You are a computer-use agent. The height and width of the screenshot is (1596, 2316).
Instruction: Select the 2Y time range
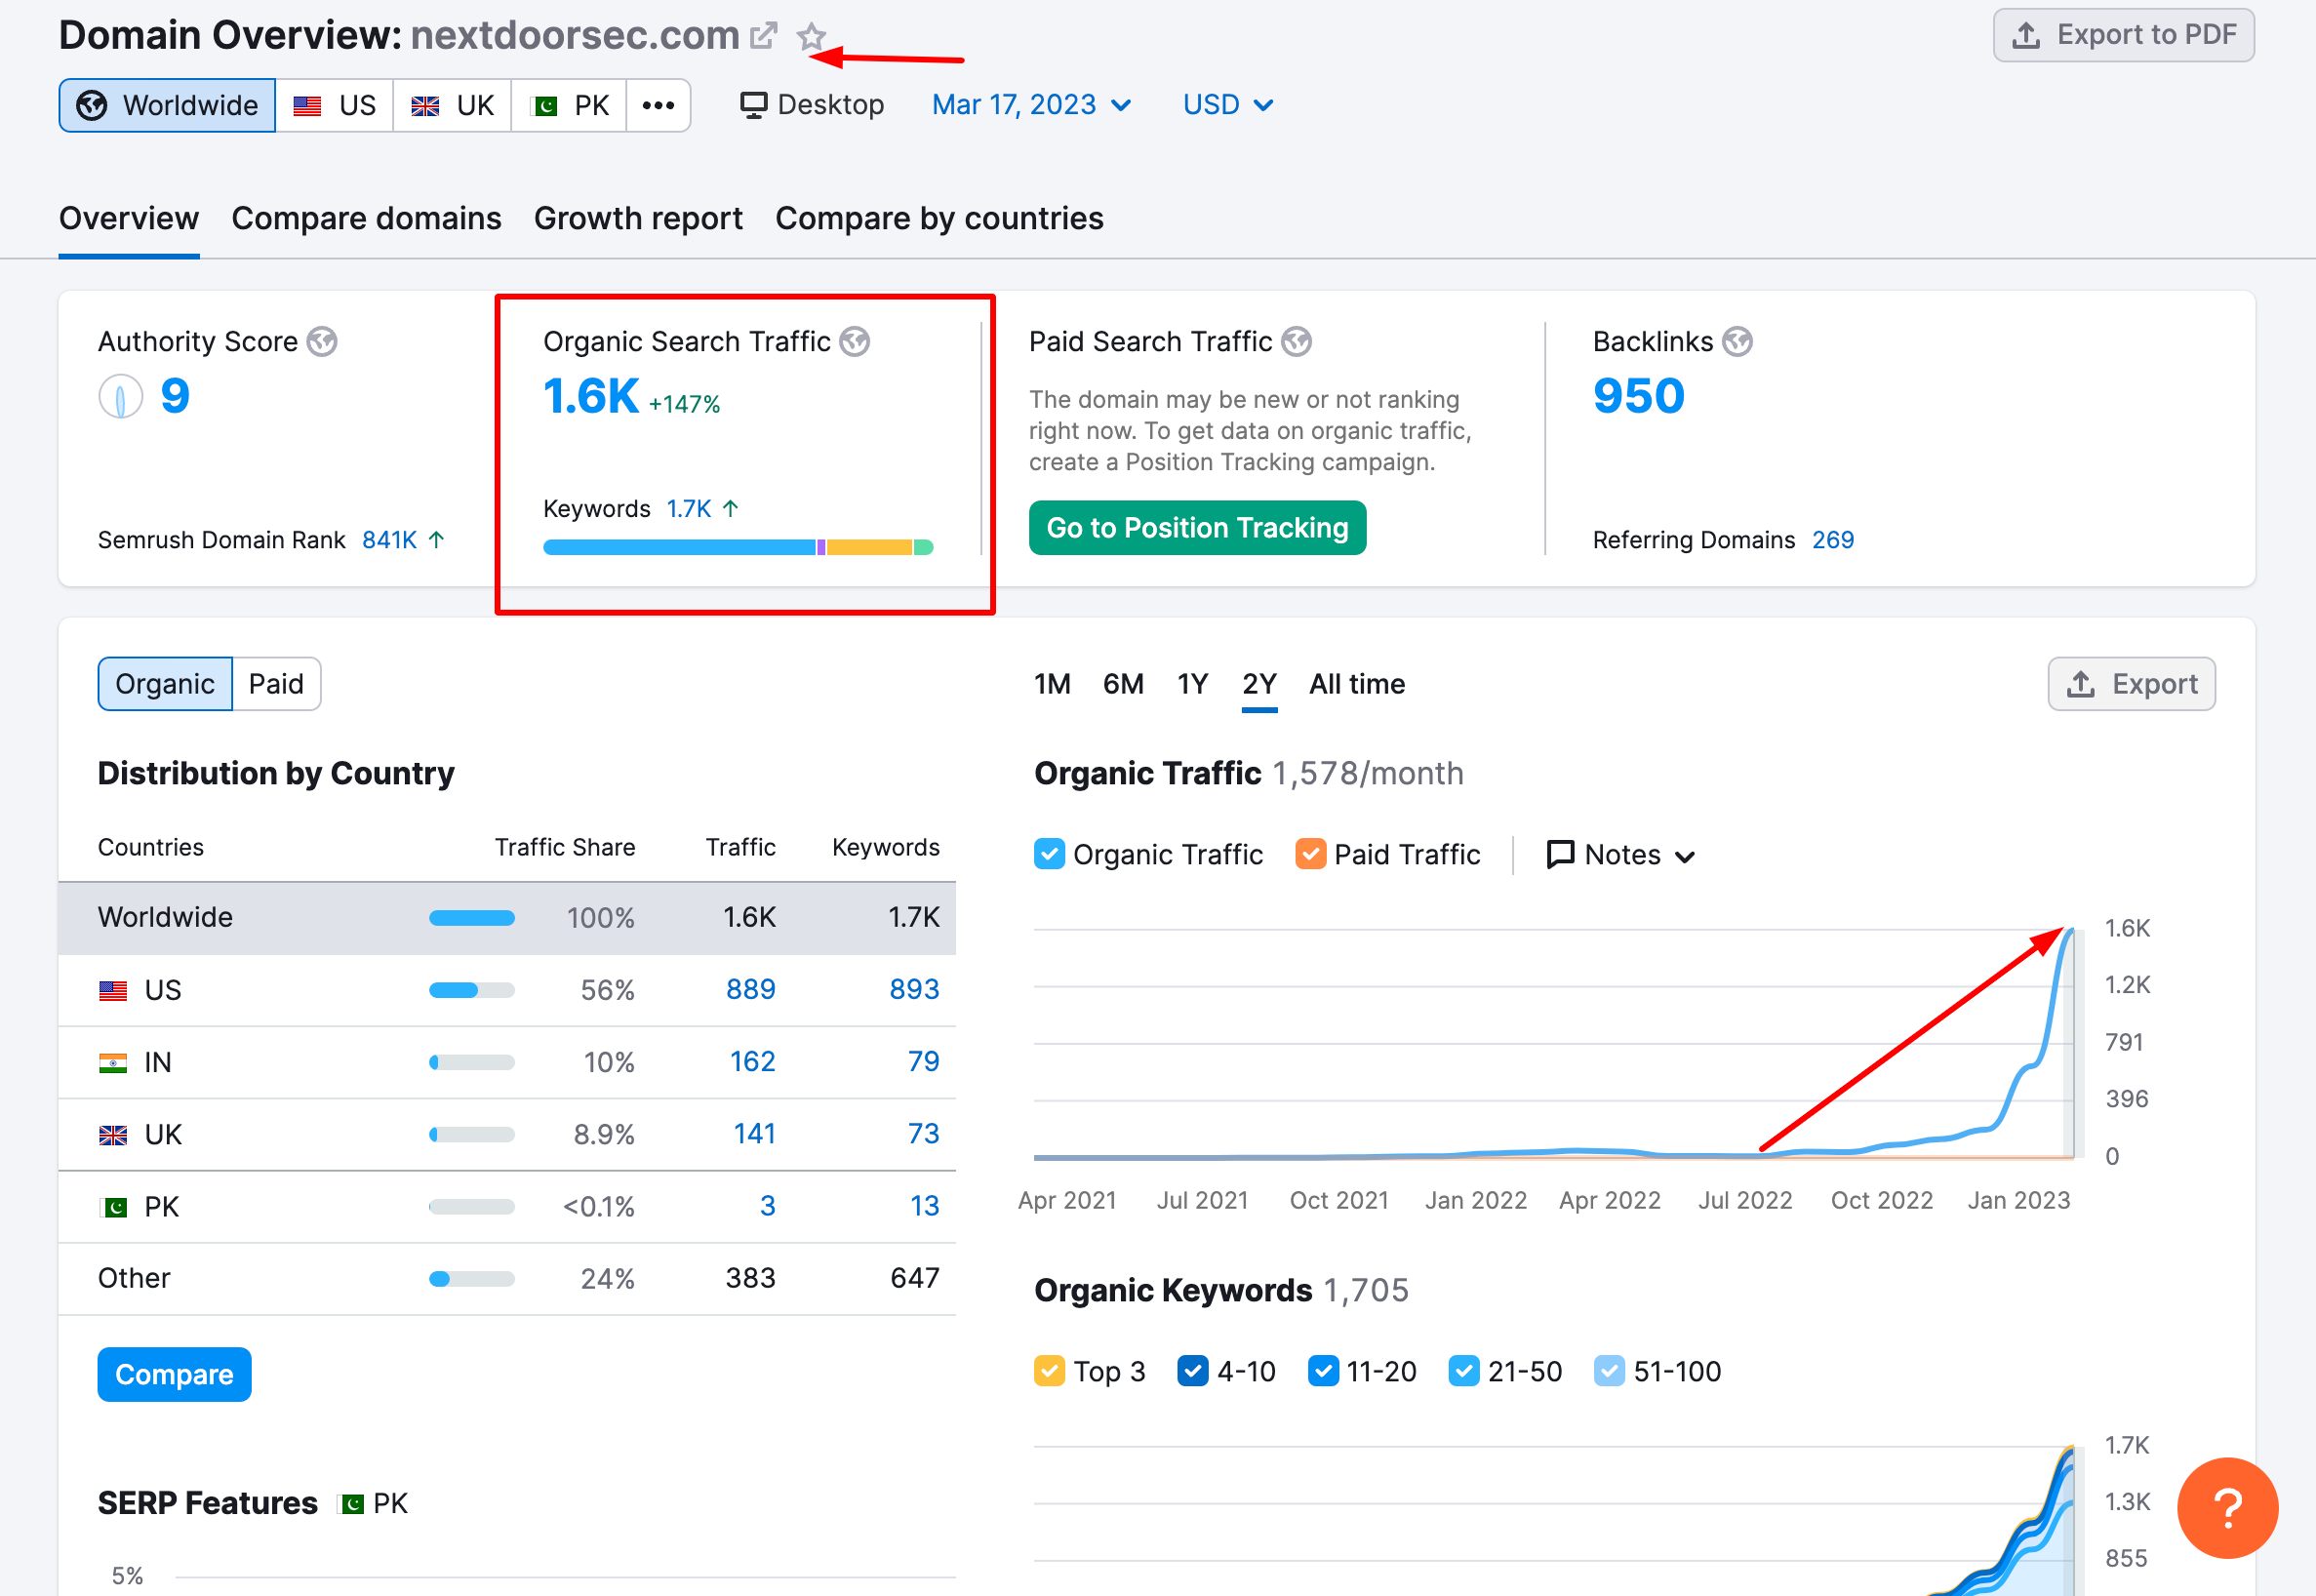tap(1259, 684)
